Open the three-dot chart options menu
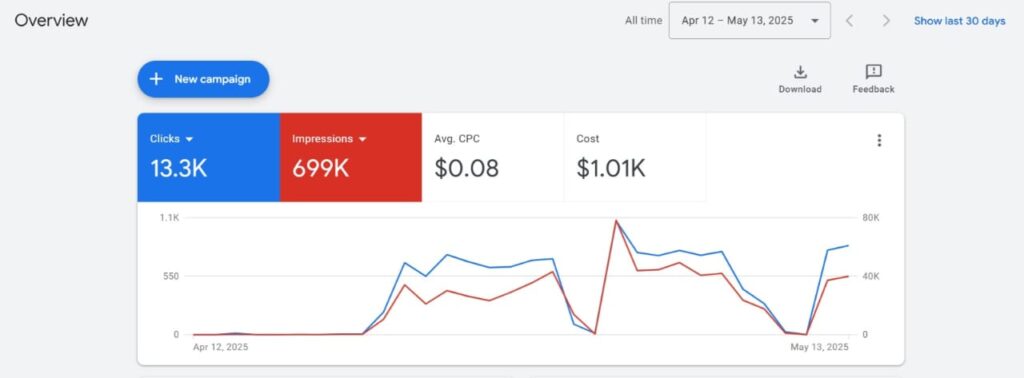This screenshot has height=378, width=1024. click(x=879, y=140)
